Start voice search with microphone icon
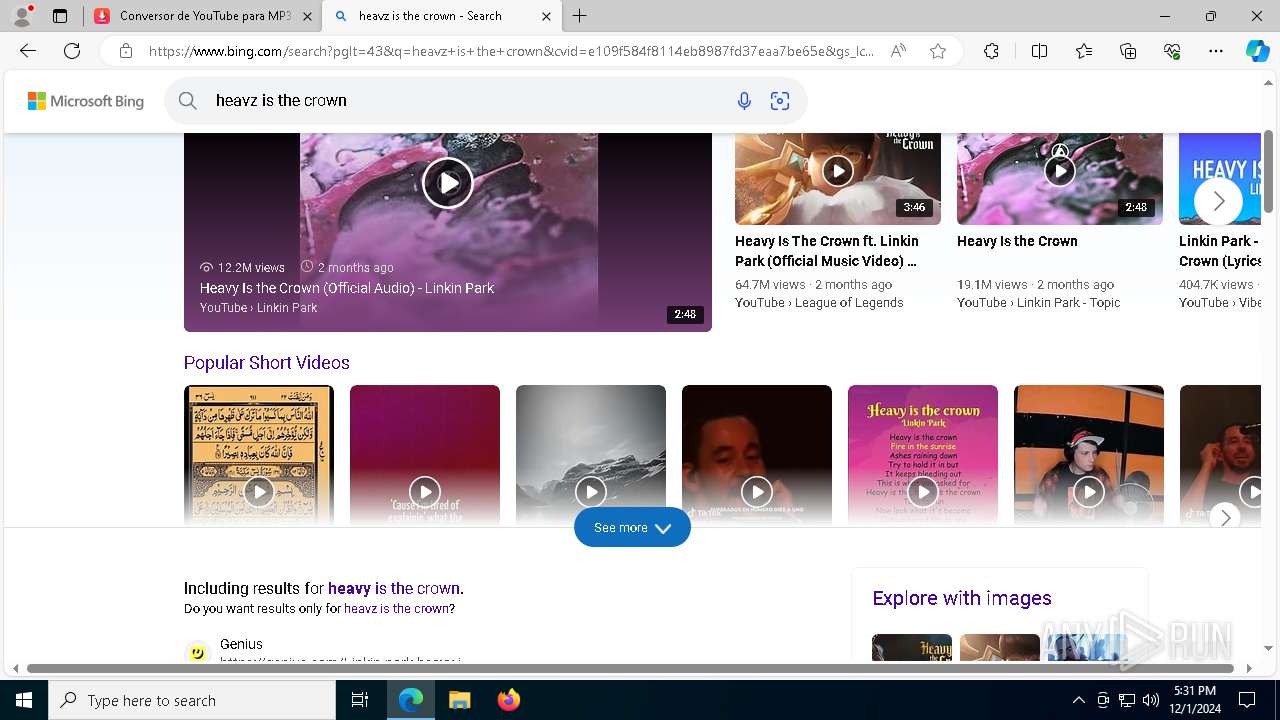Screen dimensions: 1280x720 pyautogui.click(x=744, y=100)
